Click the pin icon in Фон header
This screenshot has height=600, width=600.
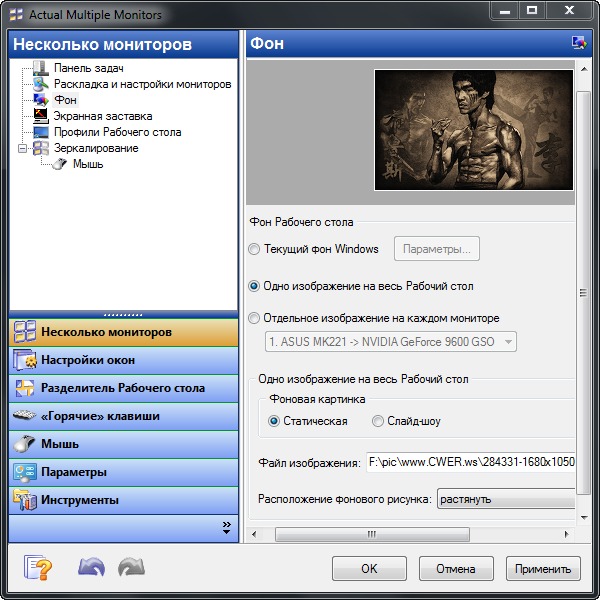click(x=577, y=43)
